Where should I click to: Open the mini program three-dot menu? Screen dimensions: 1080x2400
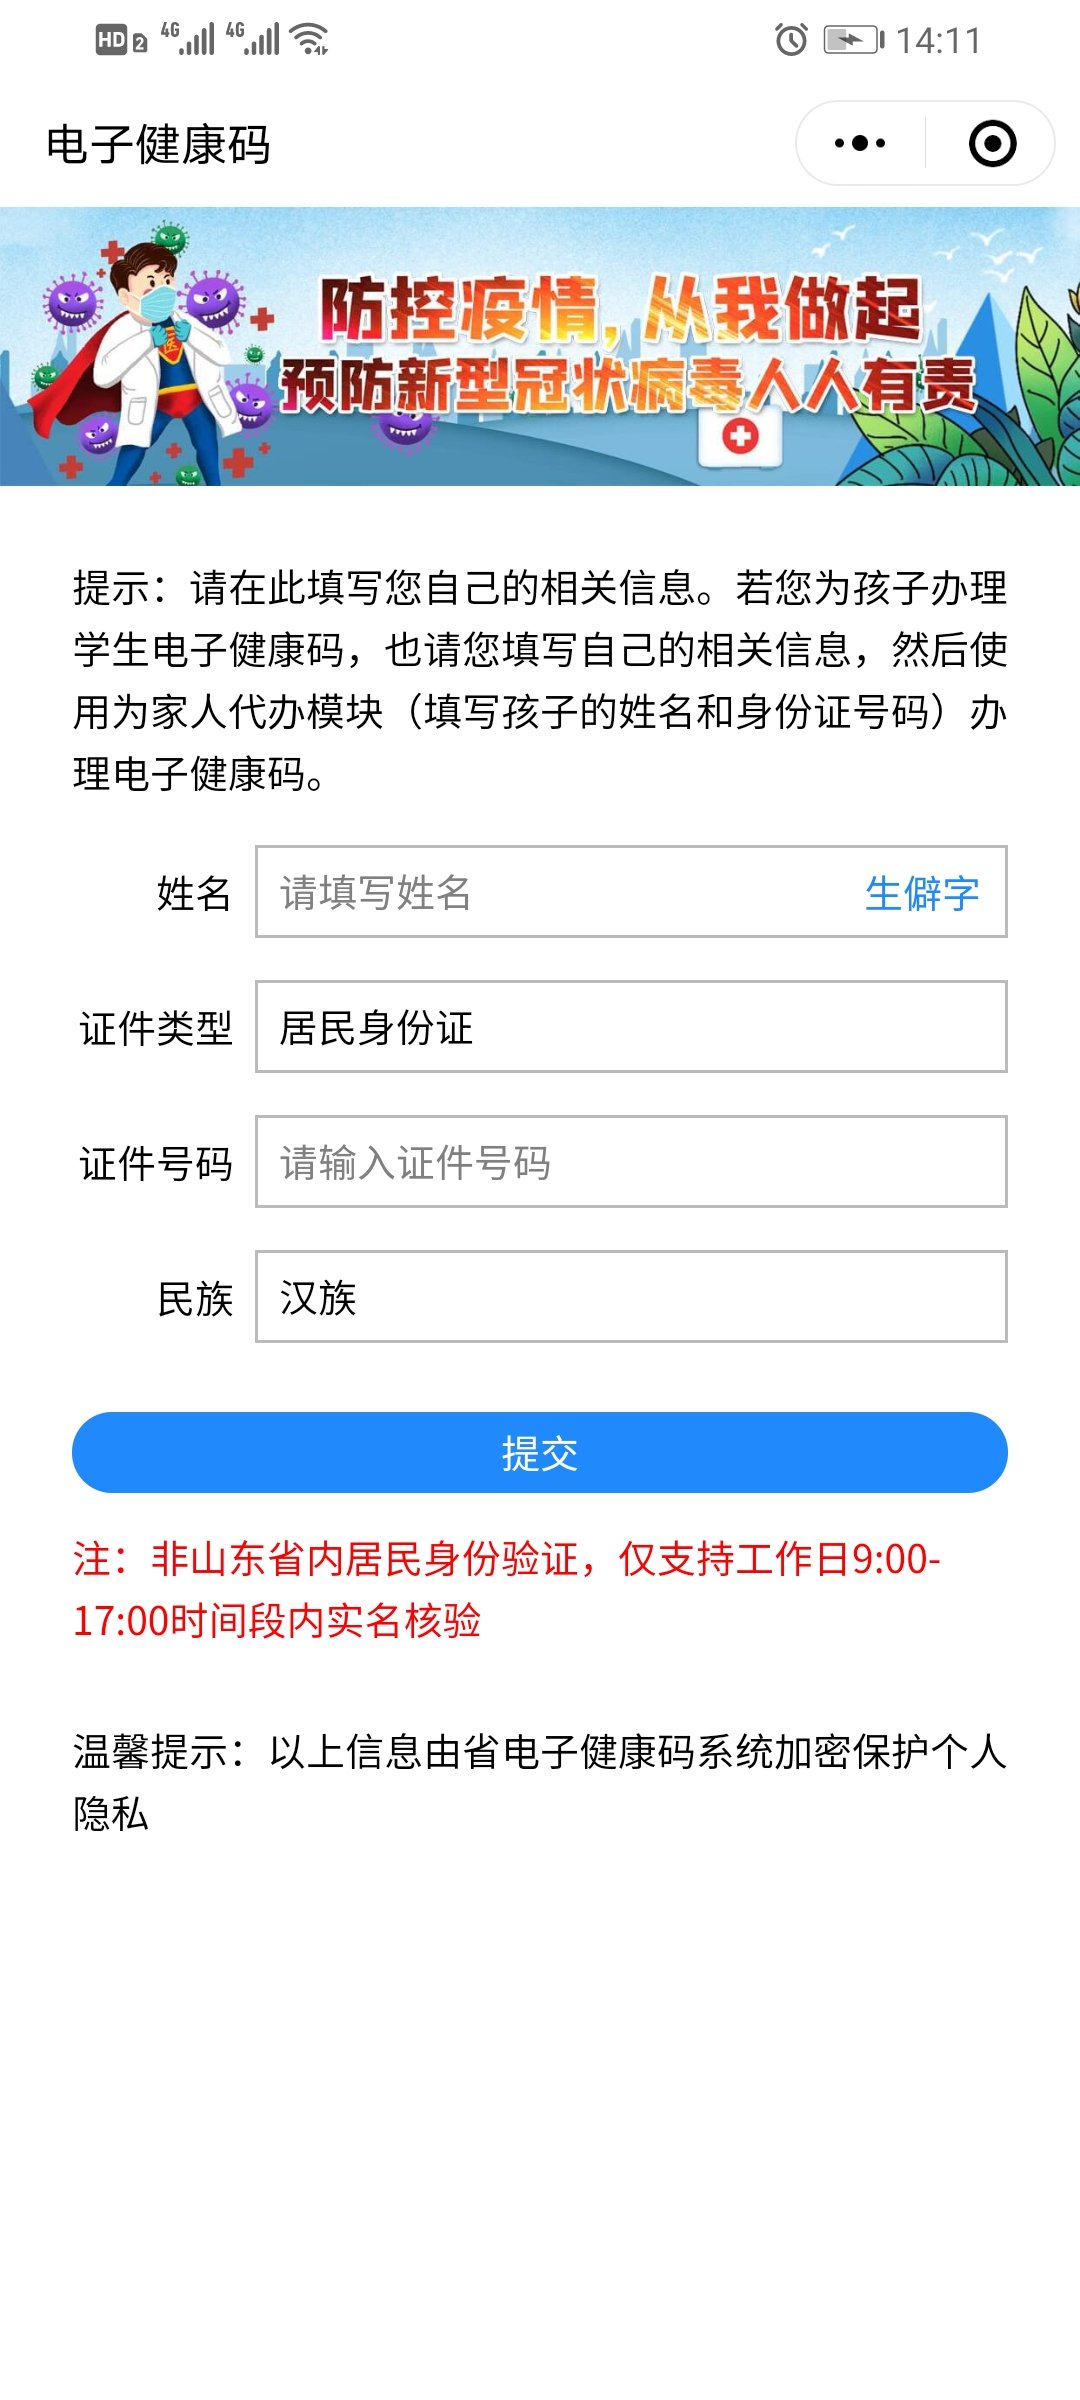coord(860,143)
